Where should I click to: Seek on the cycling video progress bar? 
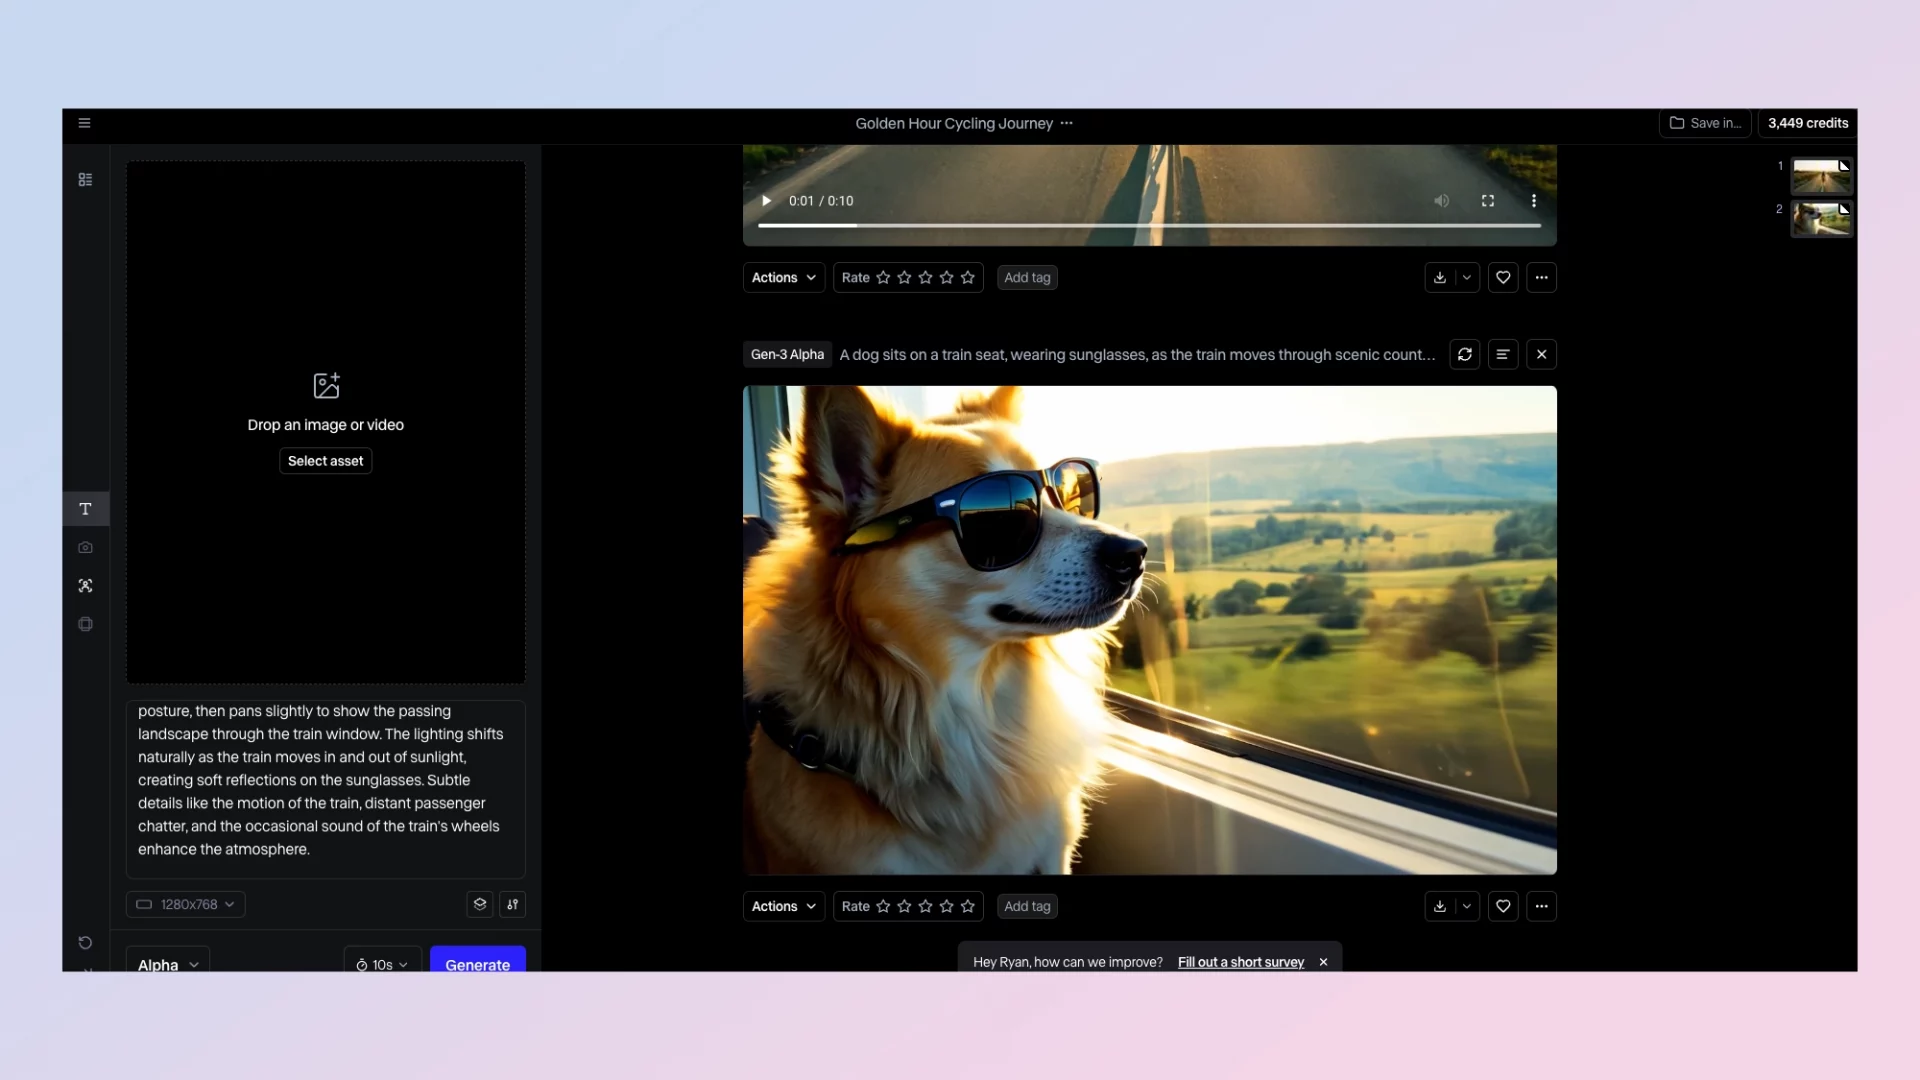click(1148, 226)
